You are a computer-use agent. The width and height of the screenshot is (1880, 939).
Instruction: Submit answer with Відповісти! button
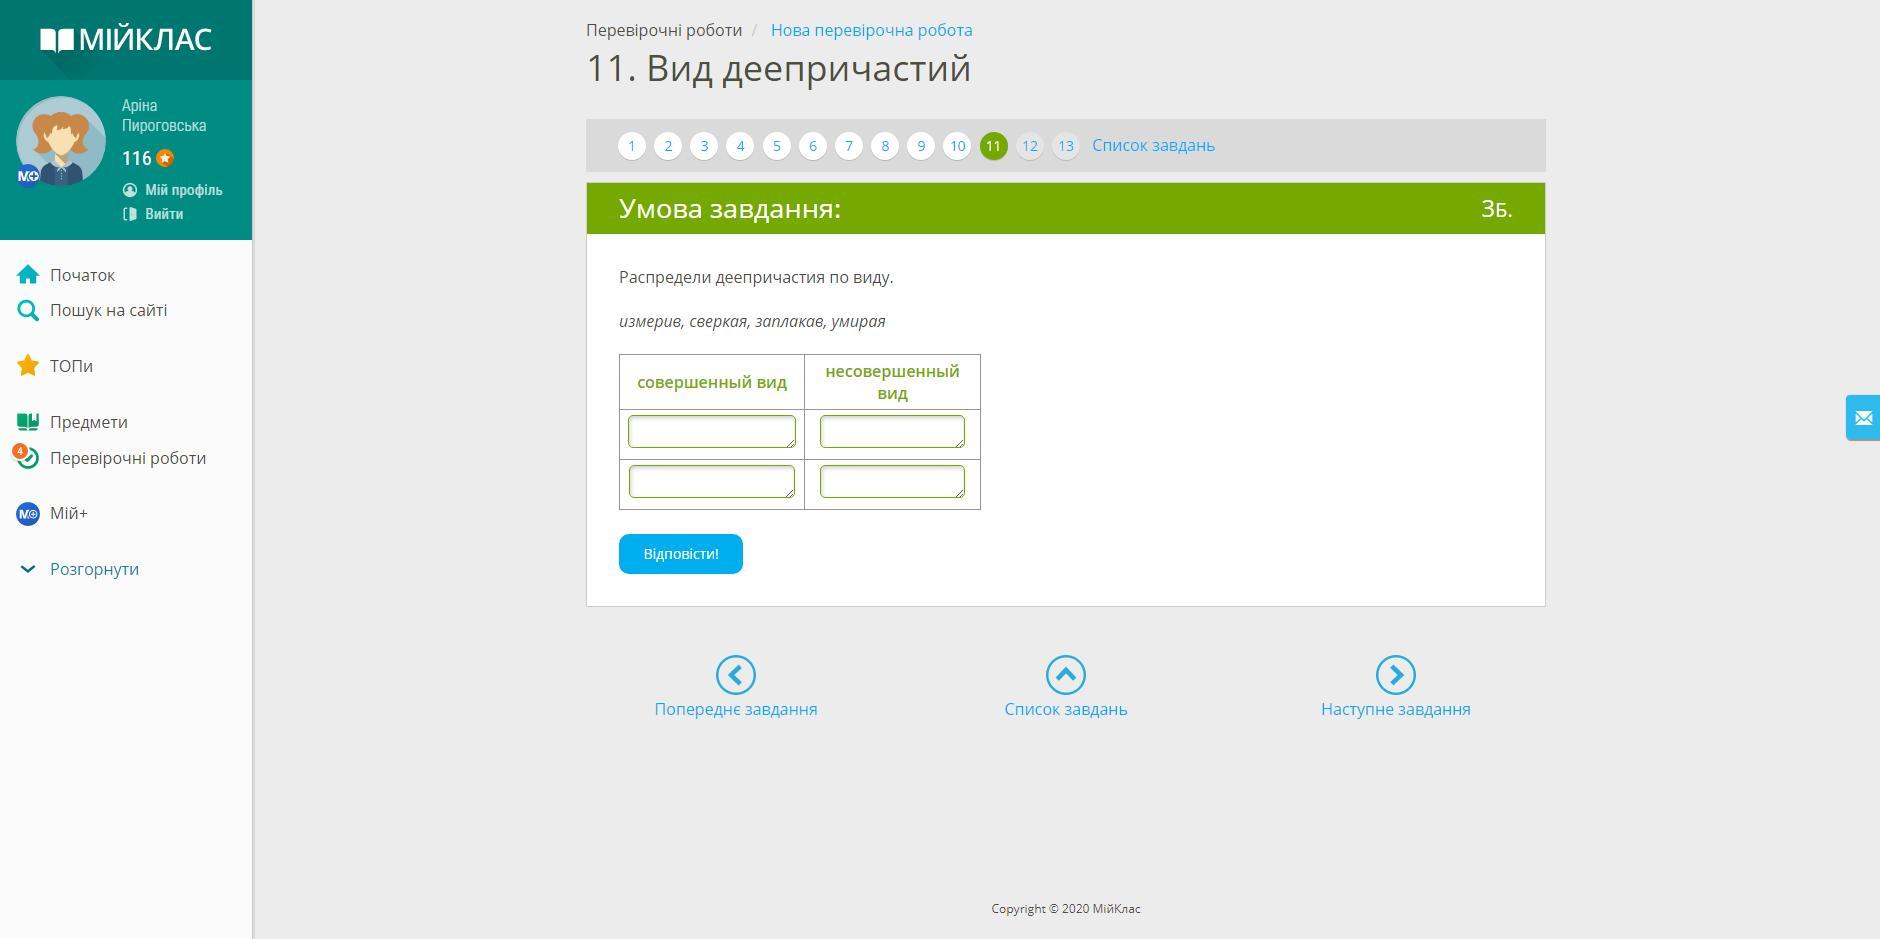[681, 554]
